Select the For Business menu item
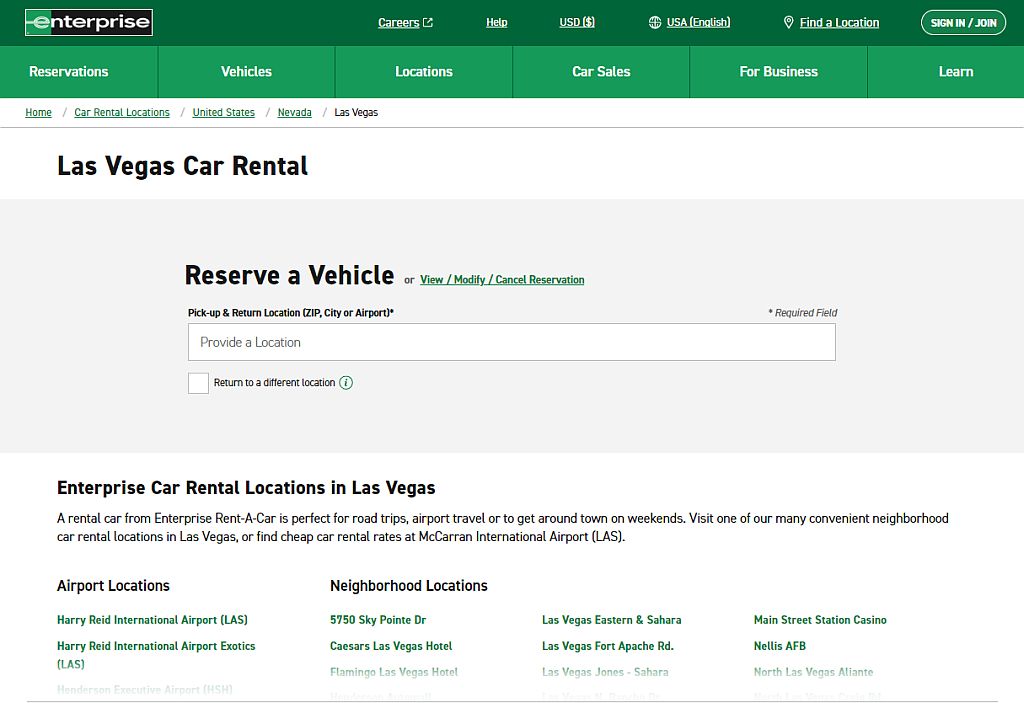Screen dimensions: 1024x703 pos(778,72)
